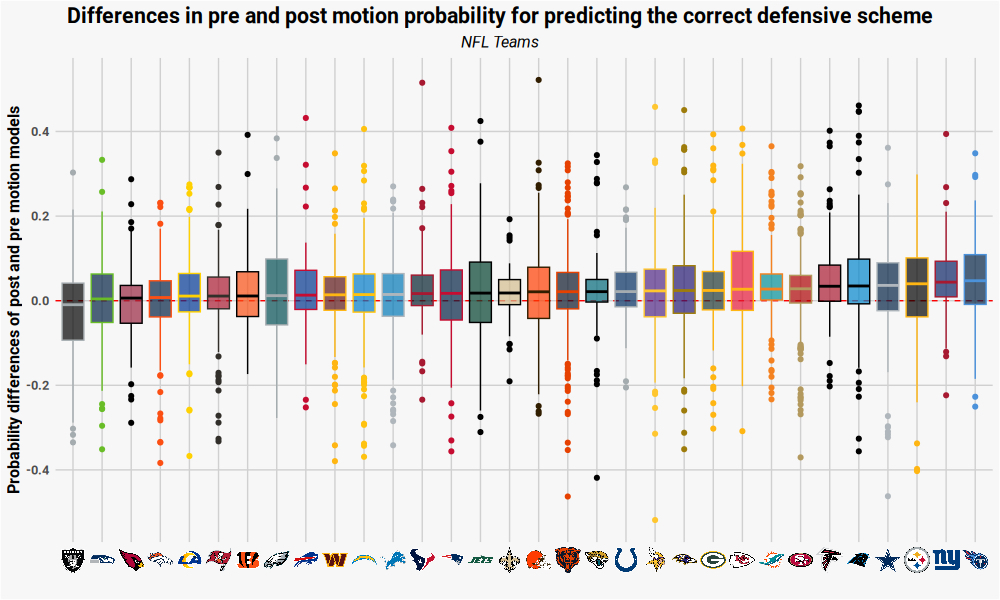1000x600 pixels.
Task: Click the New York Jets logo
Action: tap(481, 559)
